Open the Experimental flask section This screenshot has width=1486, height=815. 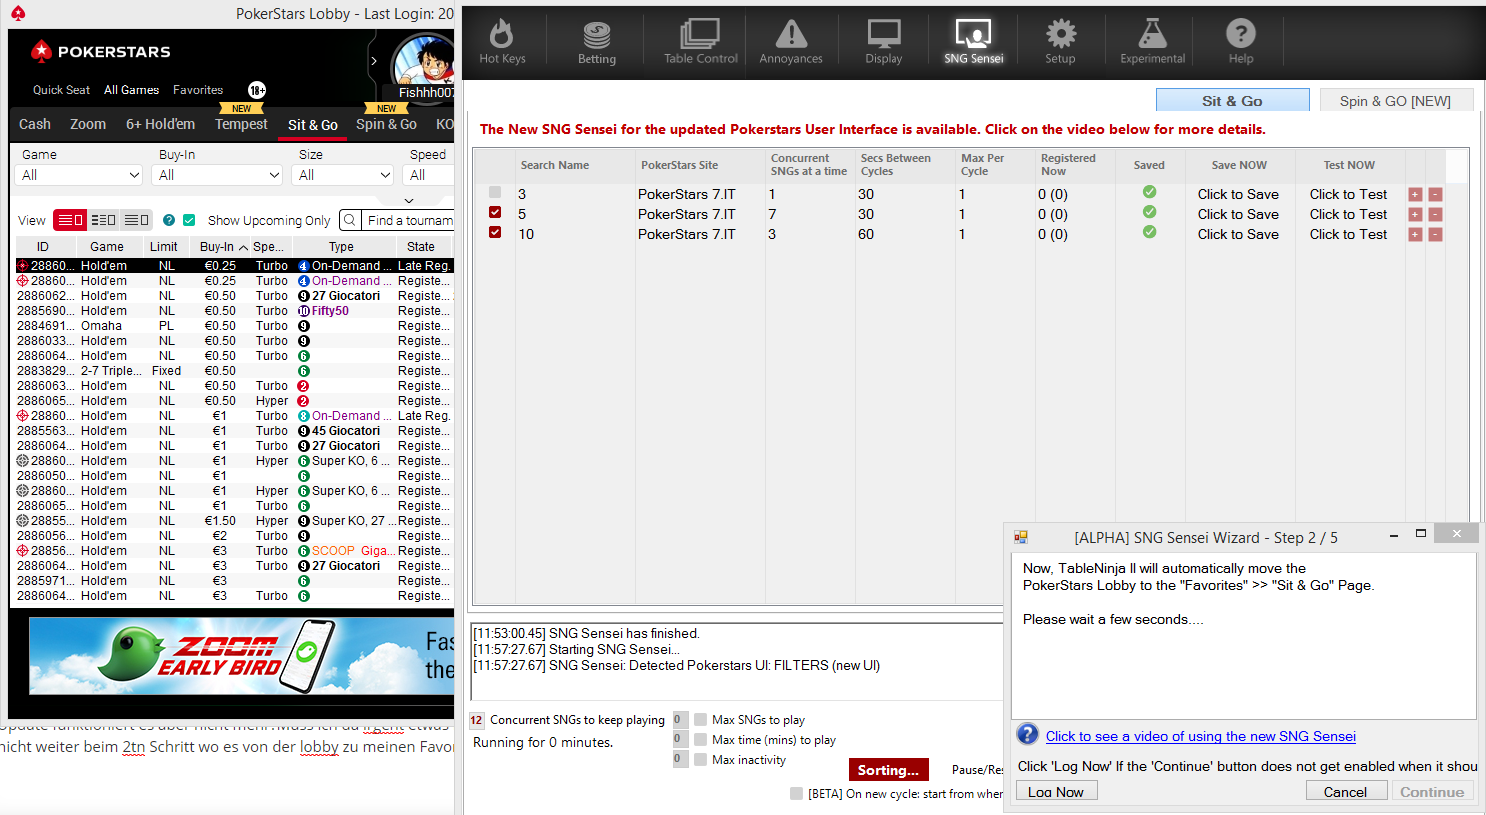point(1152,41)
